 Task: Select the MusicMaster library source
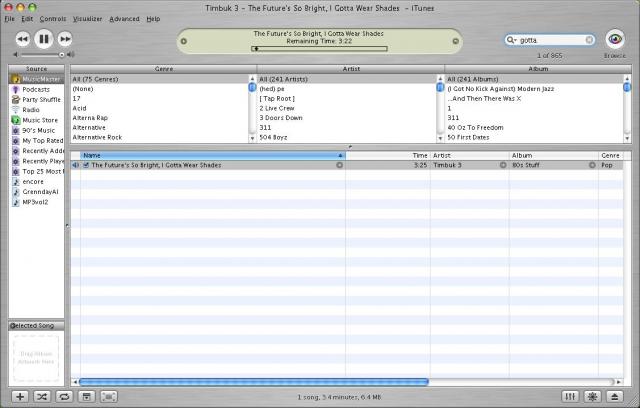coord(36,79)
